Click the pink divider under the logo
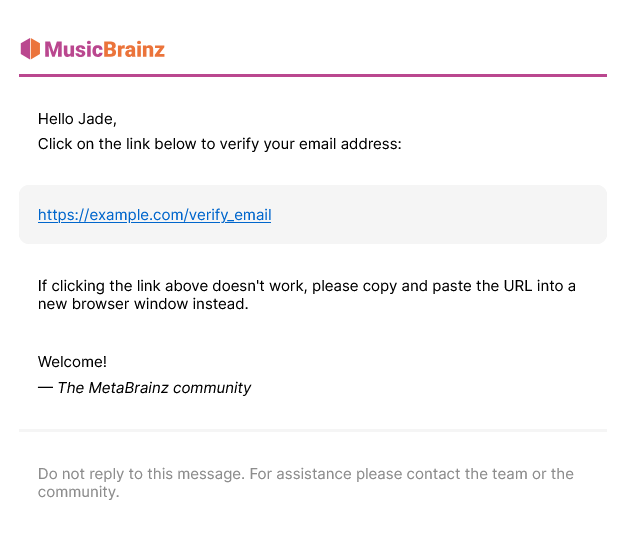The image size is (625, 545). tap(313, 75)
